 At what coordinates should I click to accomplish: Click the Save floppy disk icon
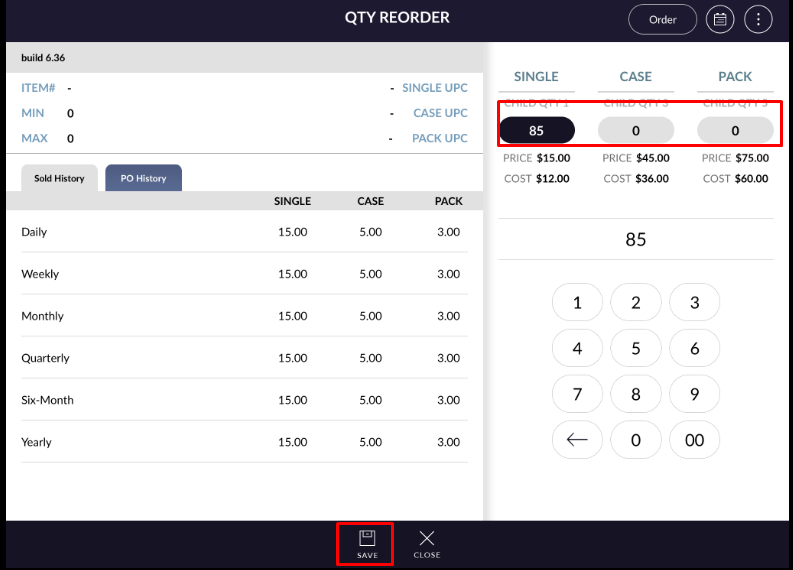pos(367,538)
